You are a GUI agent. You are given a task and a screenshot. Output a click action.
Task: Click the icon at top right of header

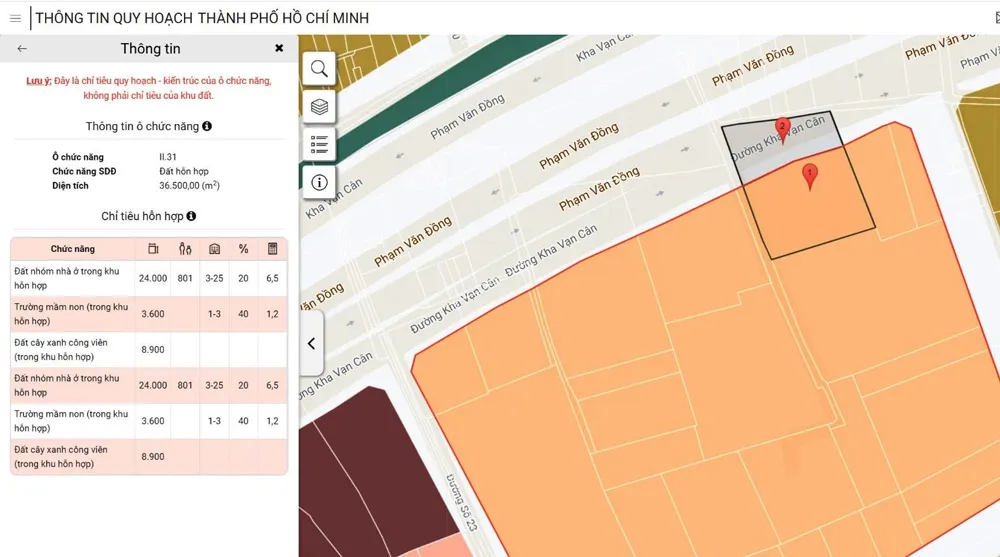(994, 18)
